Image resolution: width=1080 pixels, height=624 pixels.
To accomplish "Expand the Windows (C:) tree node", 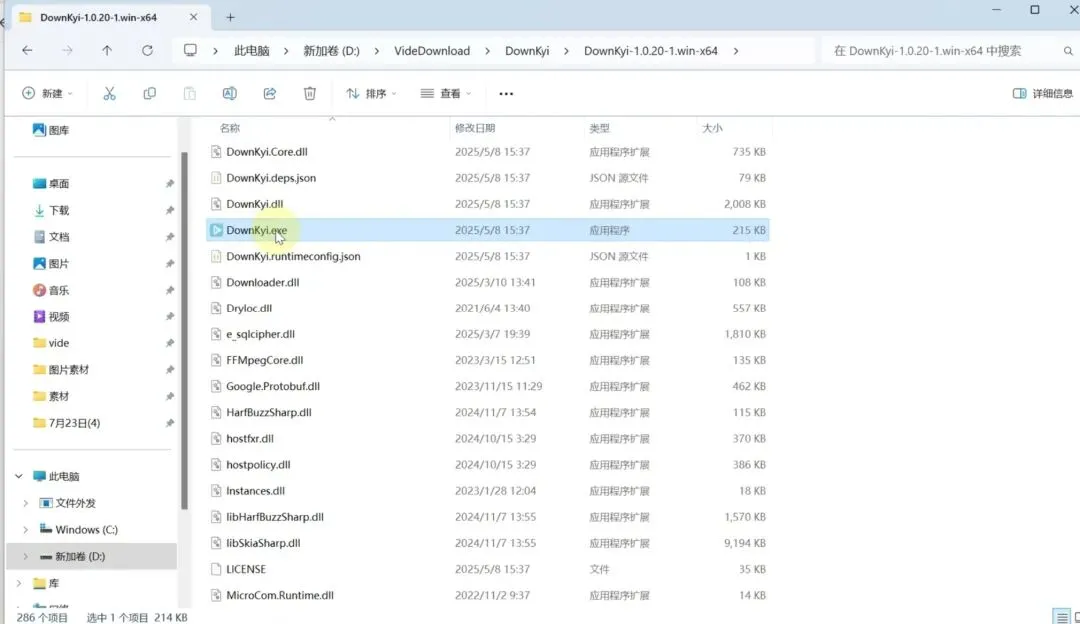I will click(25, 530).
